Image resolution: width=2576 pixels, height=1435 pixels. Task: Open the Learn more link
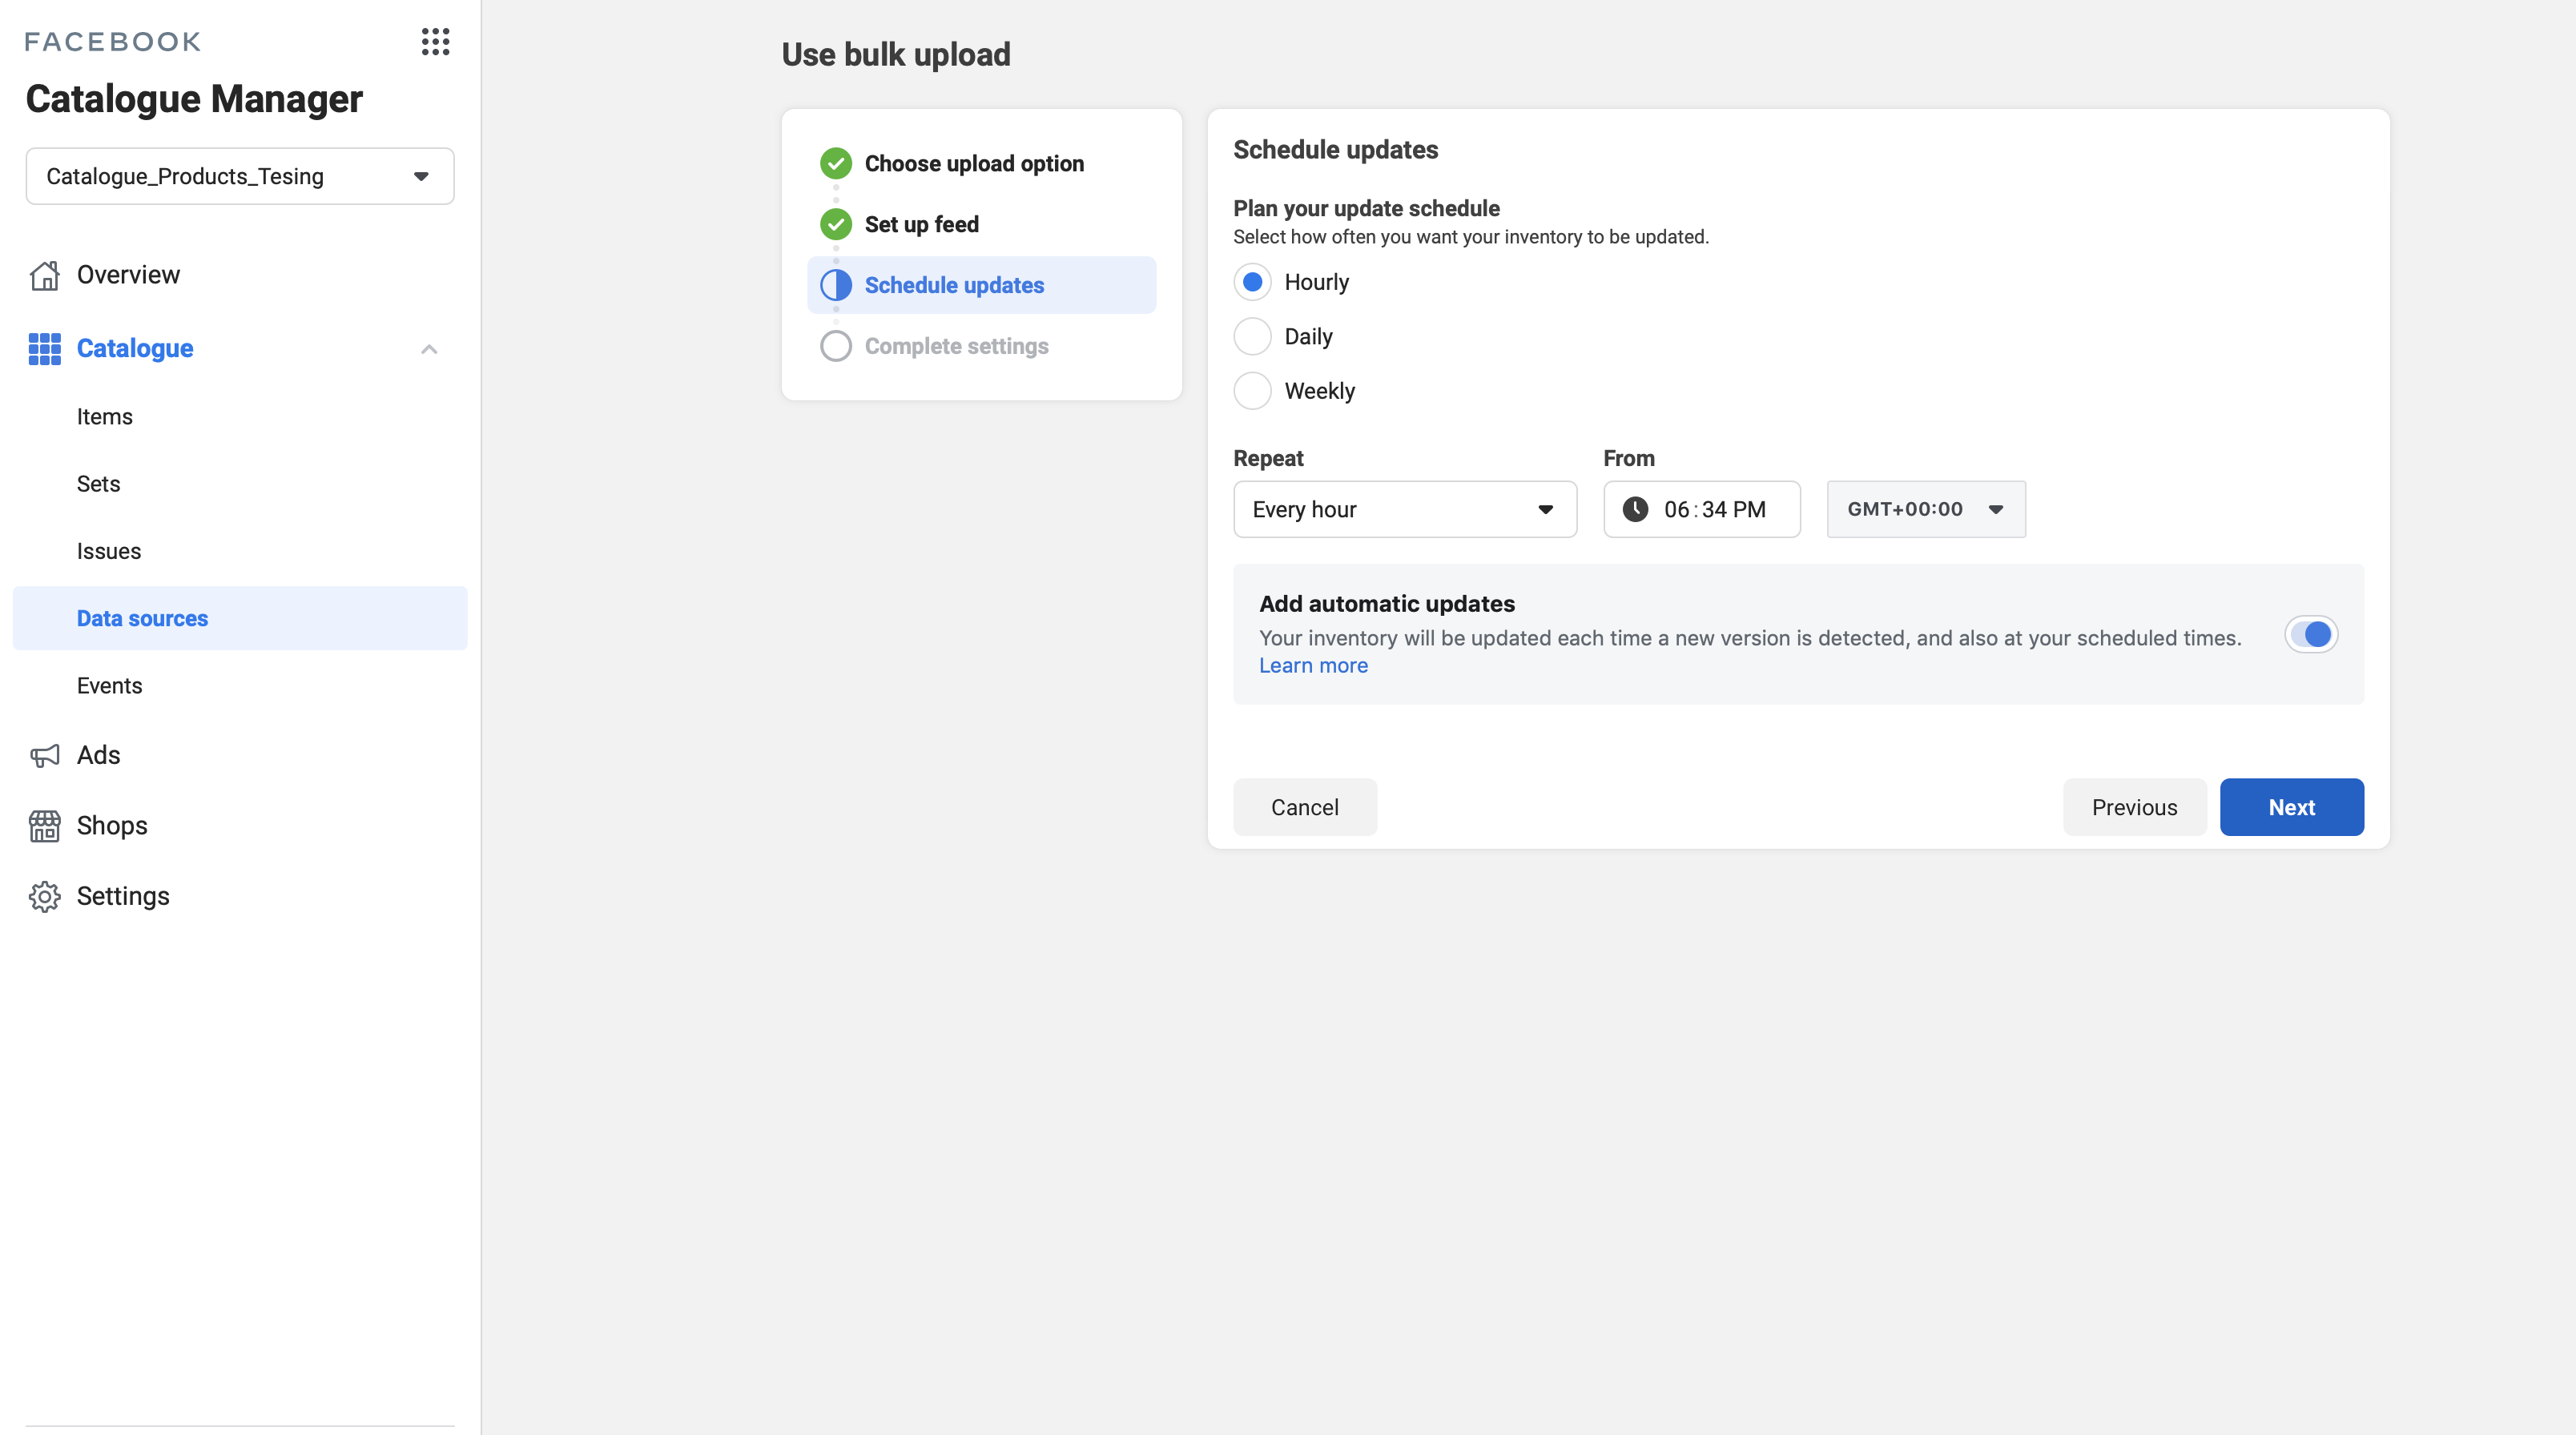pyautogui.click(x=1313, y=665)
